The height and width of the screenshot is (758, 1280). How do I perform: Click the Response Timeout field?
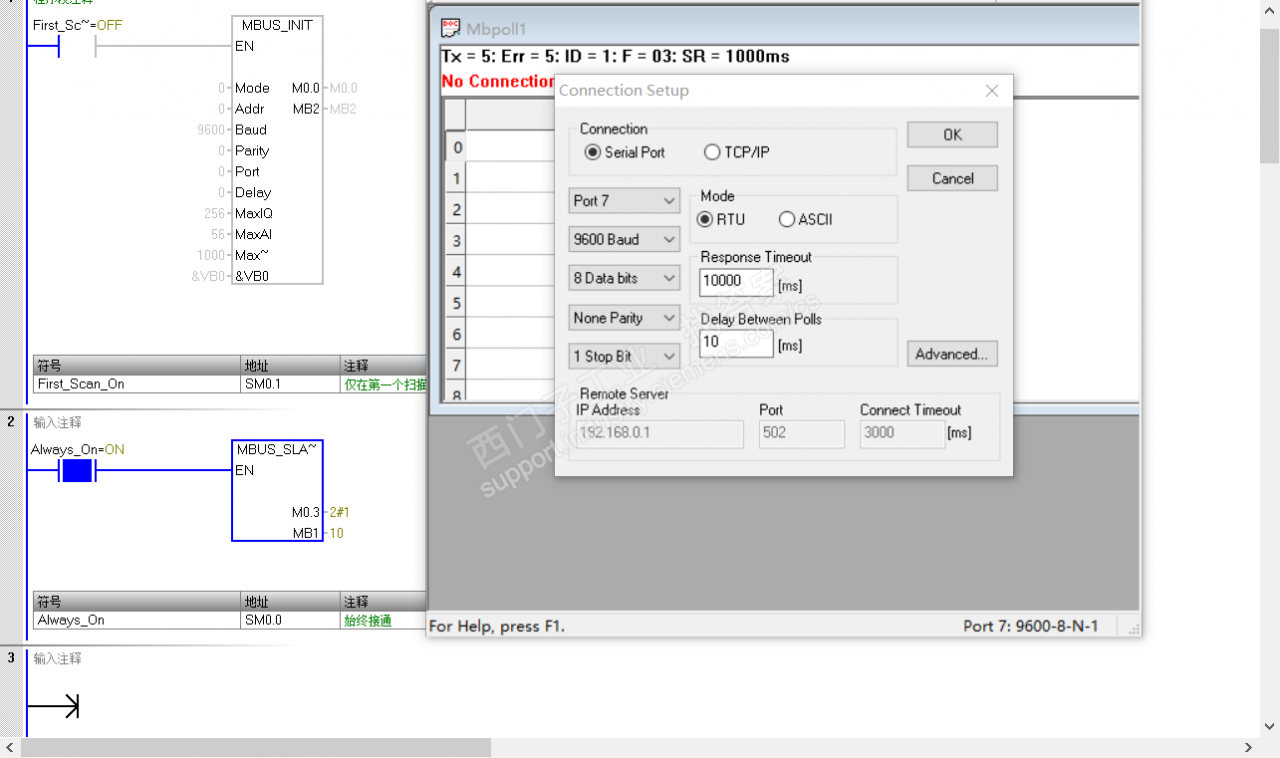pos(736,282)
